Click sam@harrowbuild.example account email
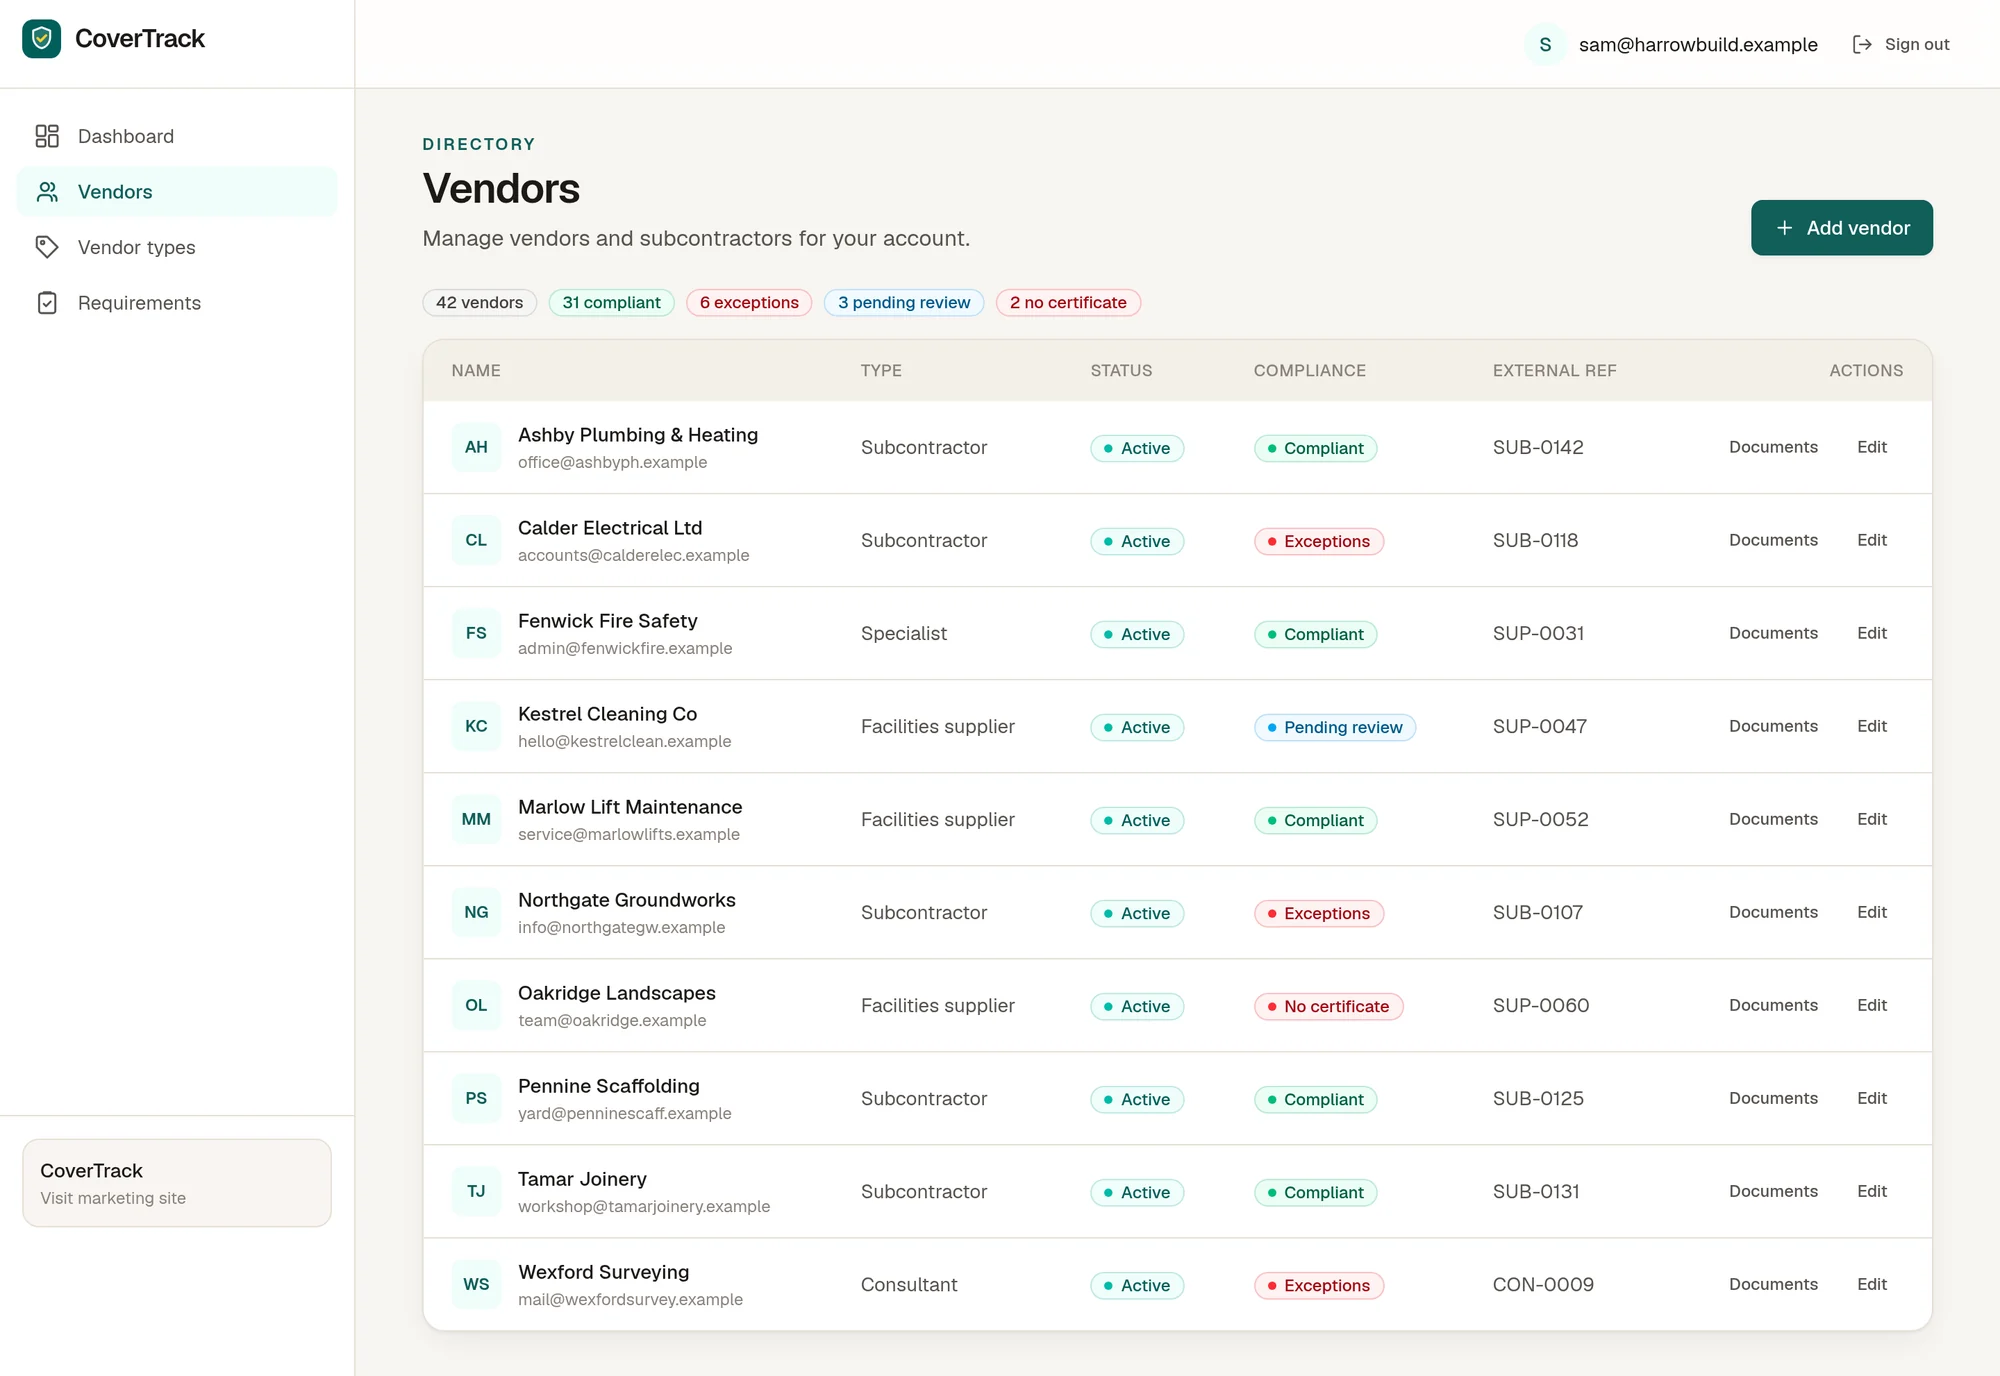Viewport: 2000px width, 1376px height. pyautogui.click(x=1698, y=44)
